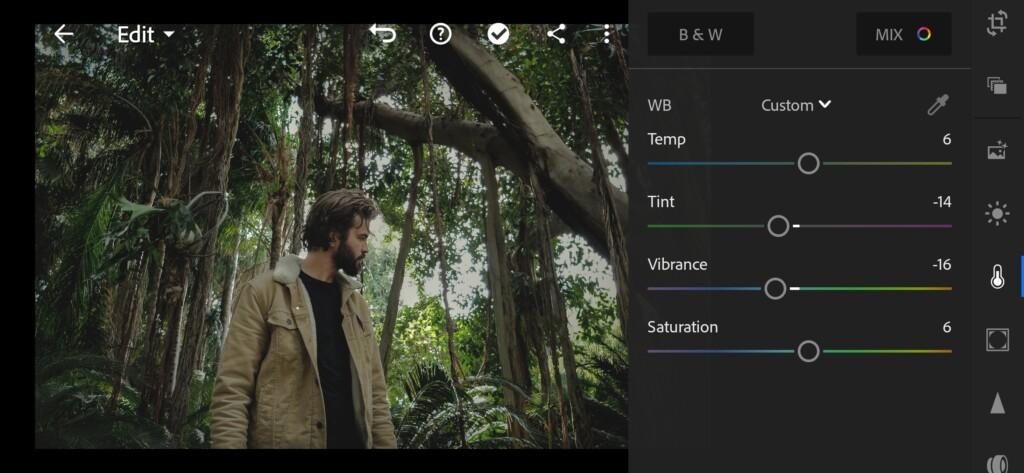
Task: Go back with the left arrow
Action: coord(63,34)
